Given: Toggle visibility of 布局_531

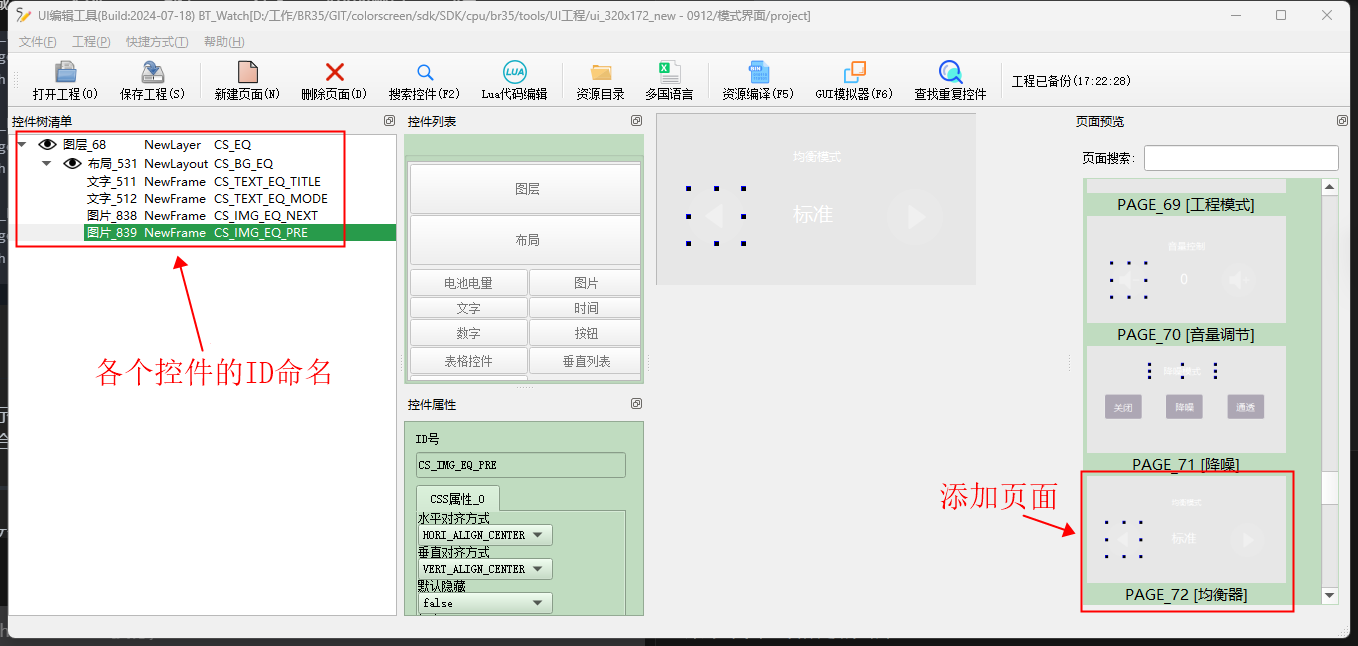Looking at the screenshot, I should pos(72,163).
